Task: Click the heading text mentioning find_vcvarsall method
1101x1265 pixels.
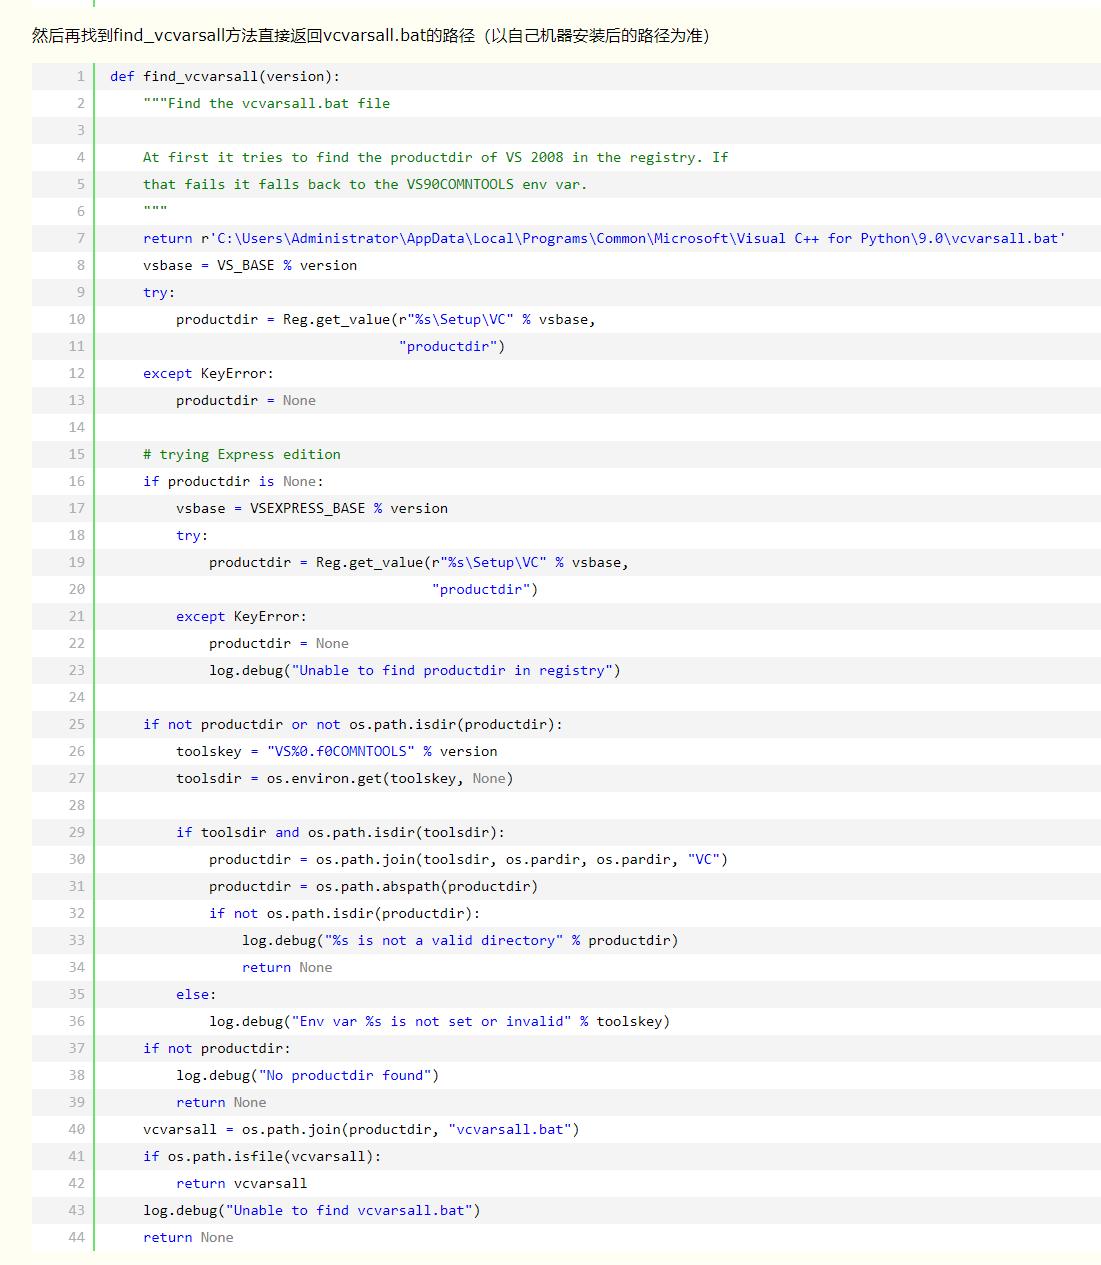Action: pyautogui.click(x=371, y=35)
